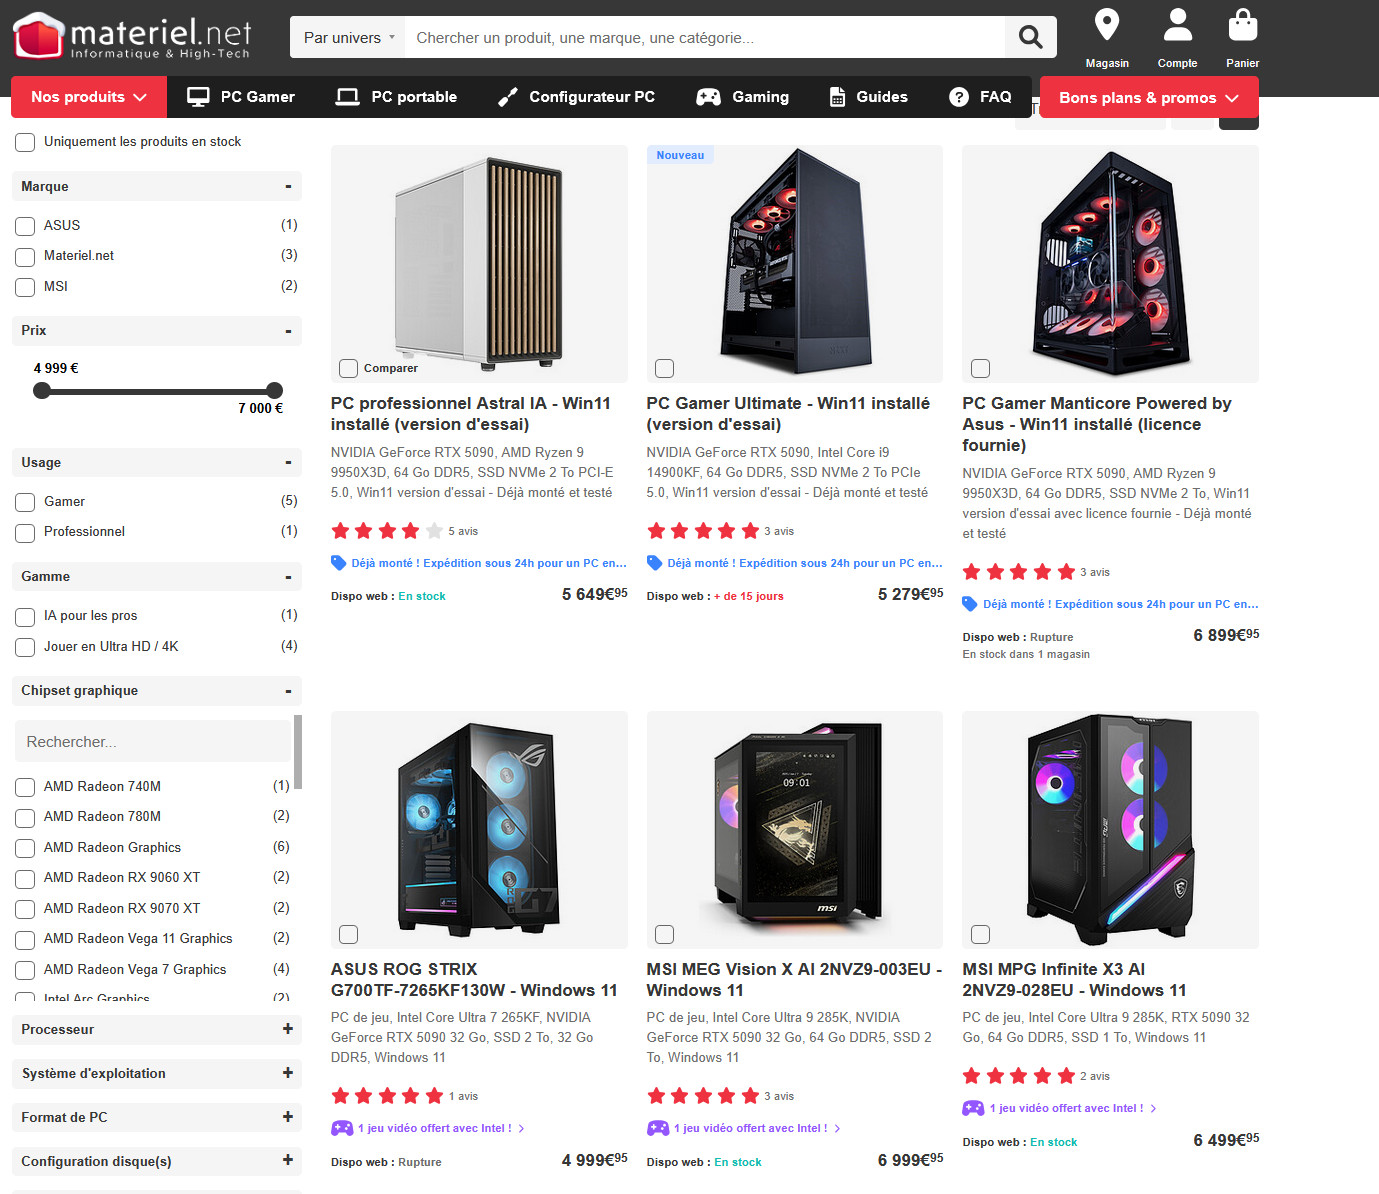Click the search magnifier icon
1379x1194 pixels.
(1030, 38)
